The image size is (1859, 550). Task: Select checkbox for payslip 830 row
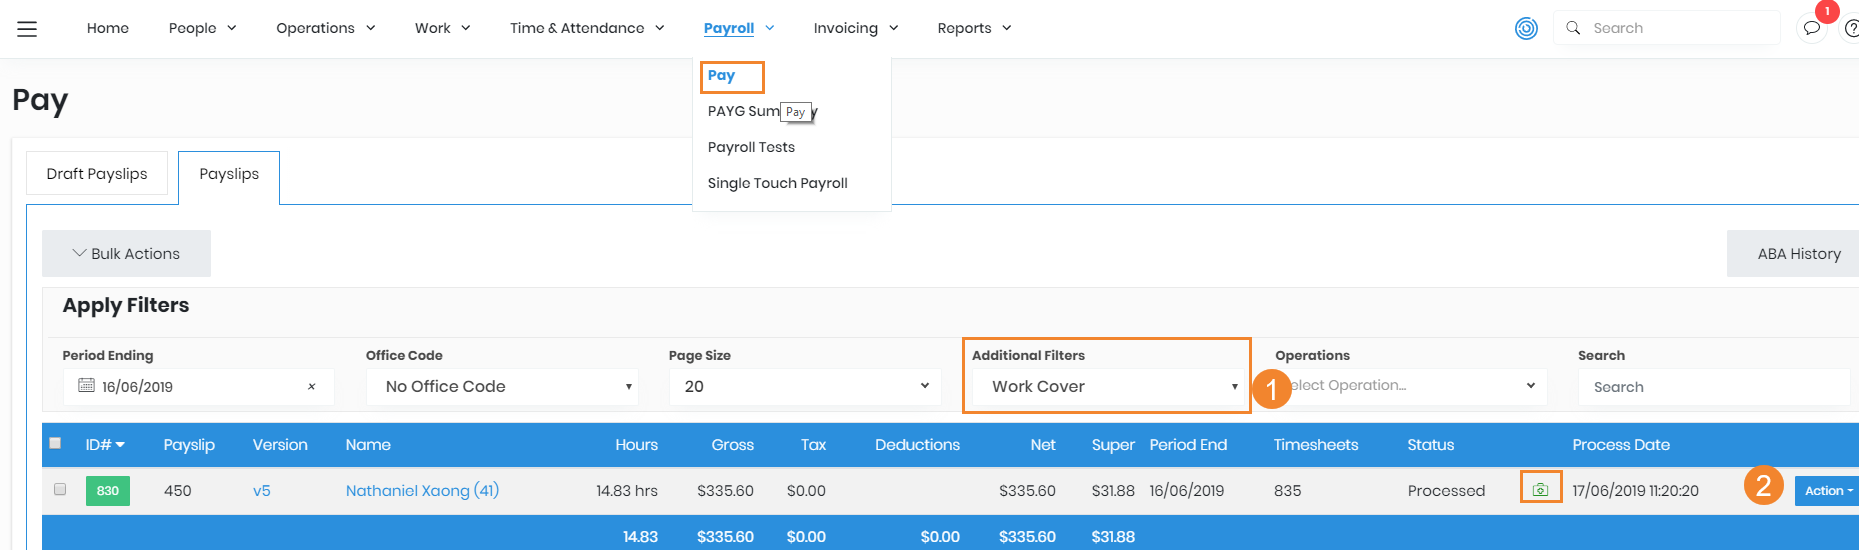(x=60, y=489)
